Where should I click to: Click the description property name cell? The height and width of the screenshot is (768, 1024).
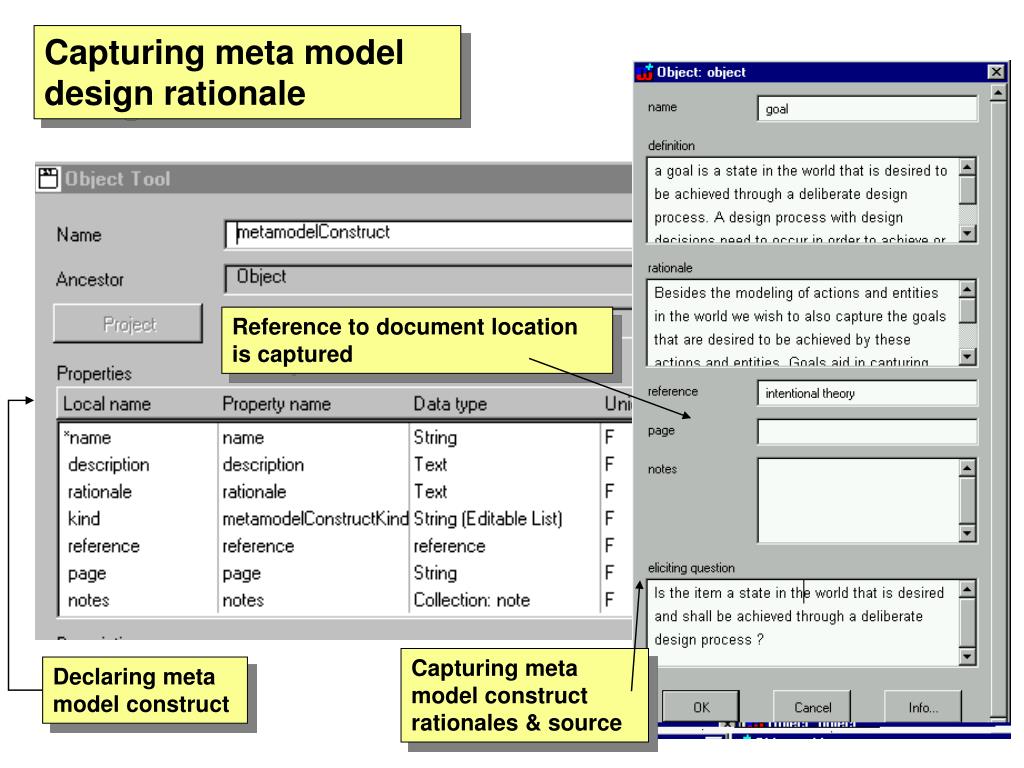pos(263,464)
